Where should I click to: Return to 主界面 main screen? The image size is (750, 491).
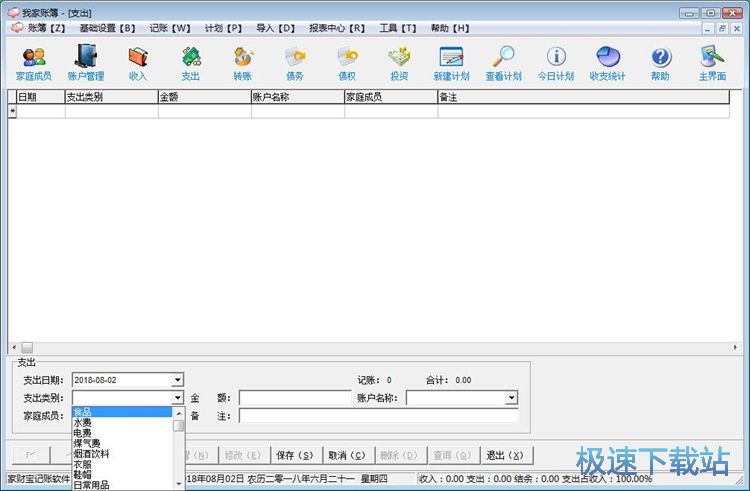point(712,63)
